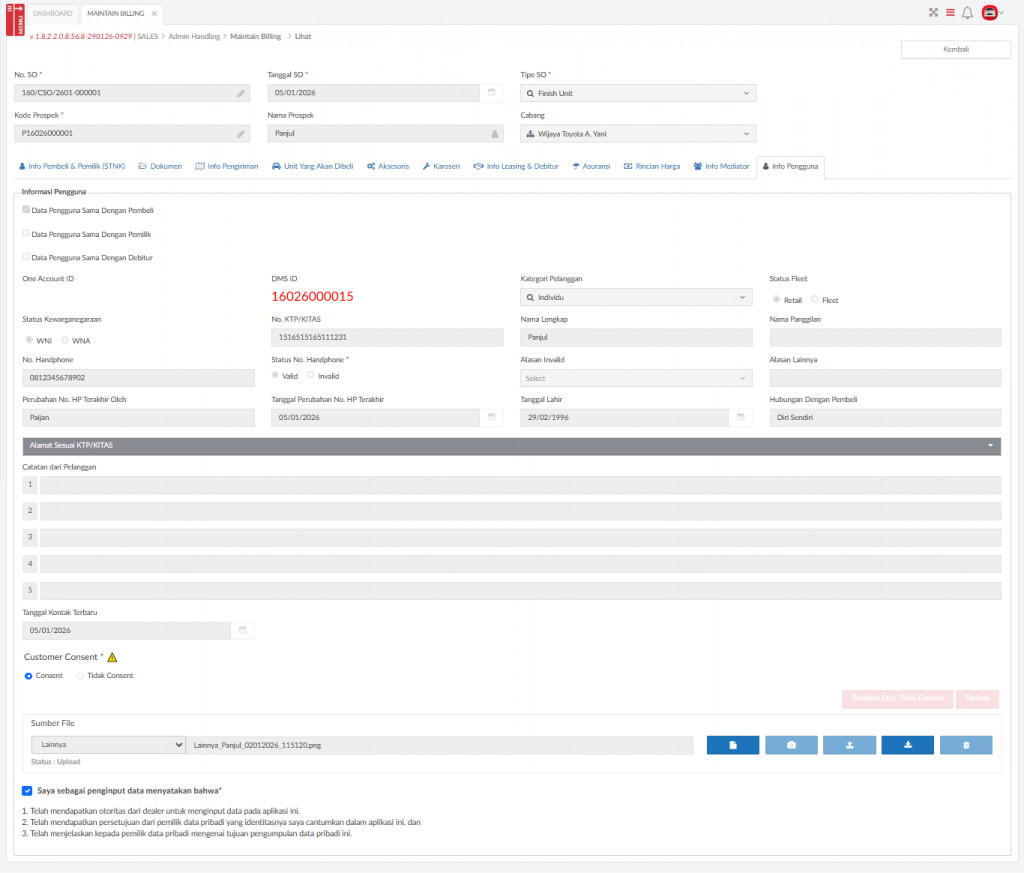Image resolution: width=1024 pixels, height=873 pixels.
Task: Toggle fullscreen with the expand arrows icon
Action: (934, 13)
